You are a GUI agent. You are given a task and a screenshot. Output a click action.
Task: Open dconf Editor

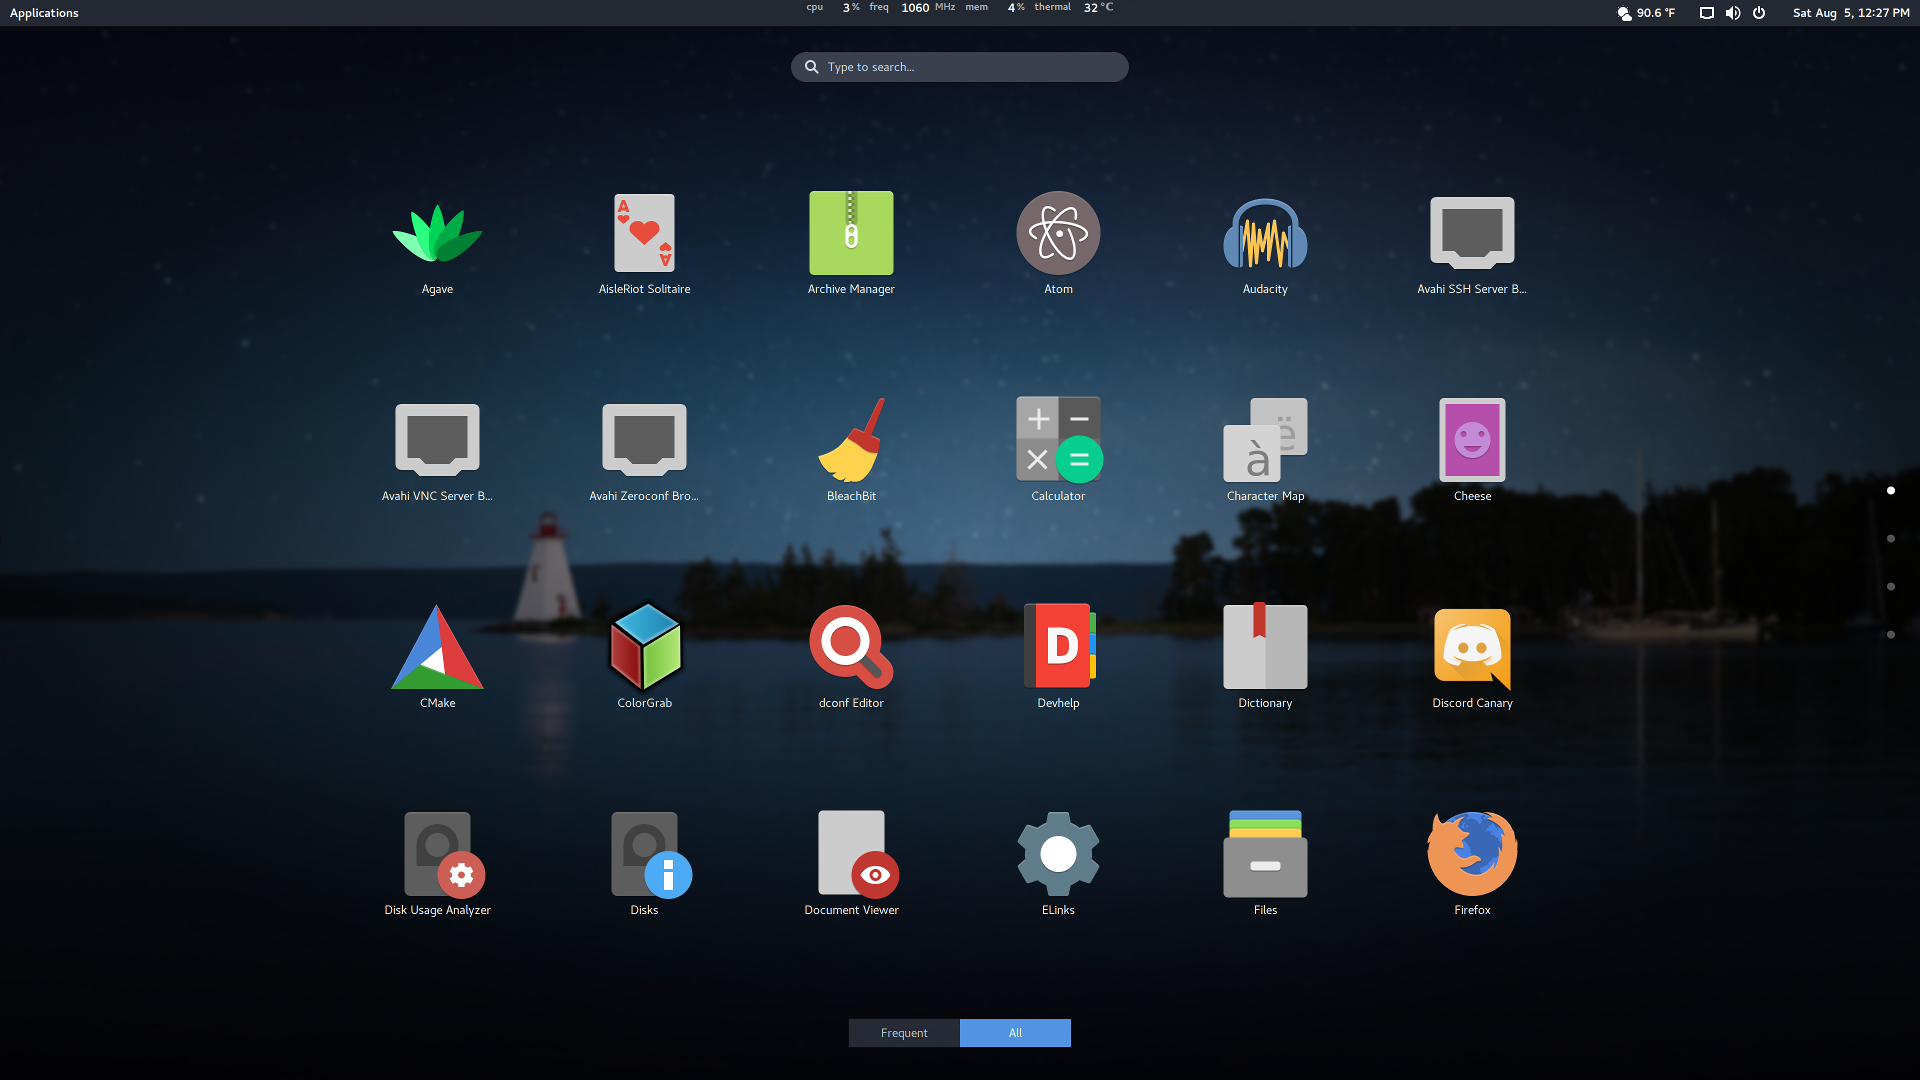[851, 648]
